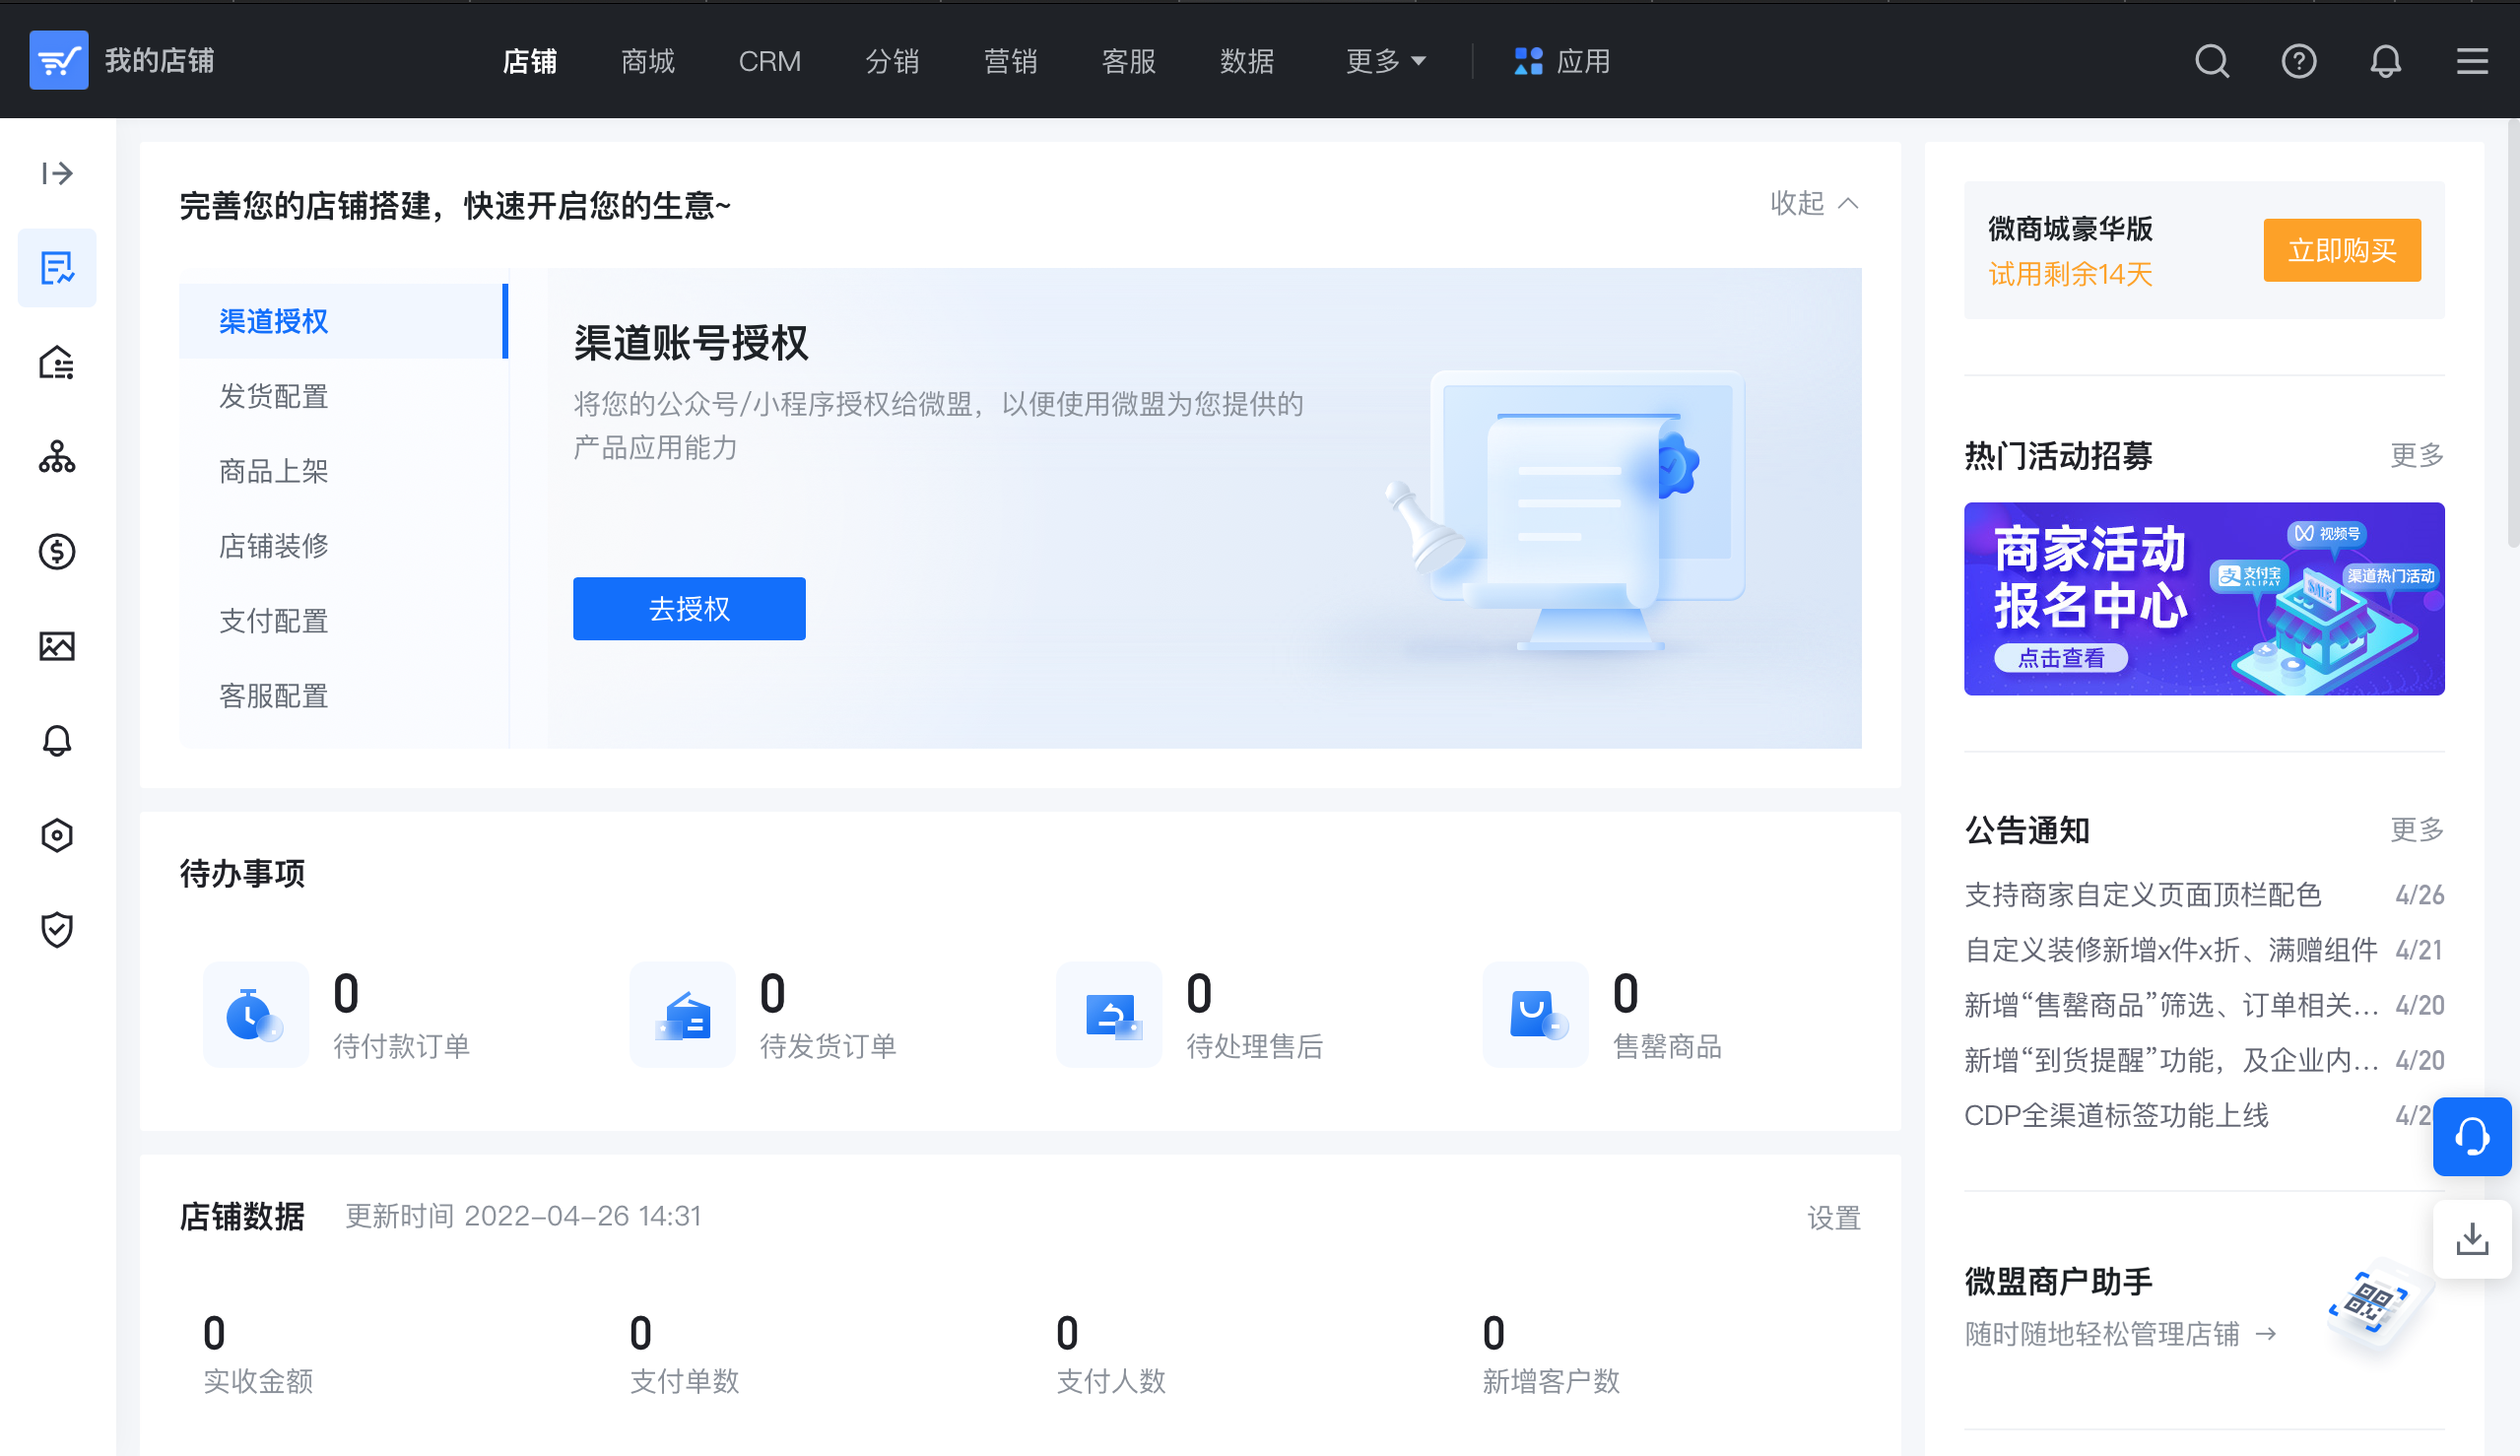The height and width of the screenshot is (1456, 2520).
Task: Open the sidebar organization tree icon
Action: tap(57, 457)
